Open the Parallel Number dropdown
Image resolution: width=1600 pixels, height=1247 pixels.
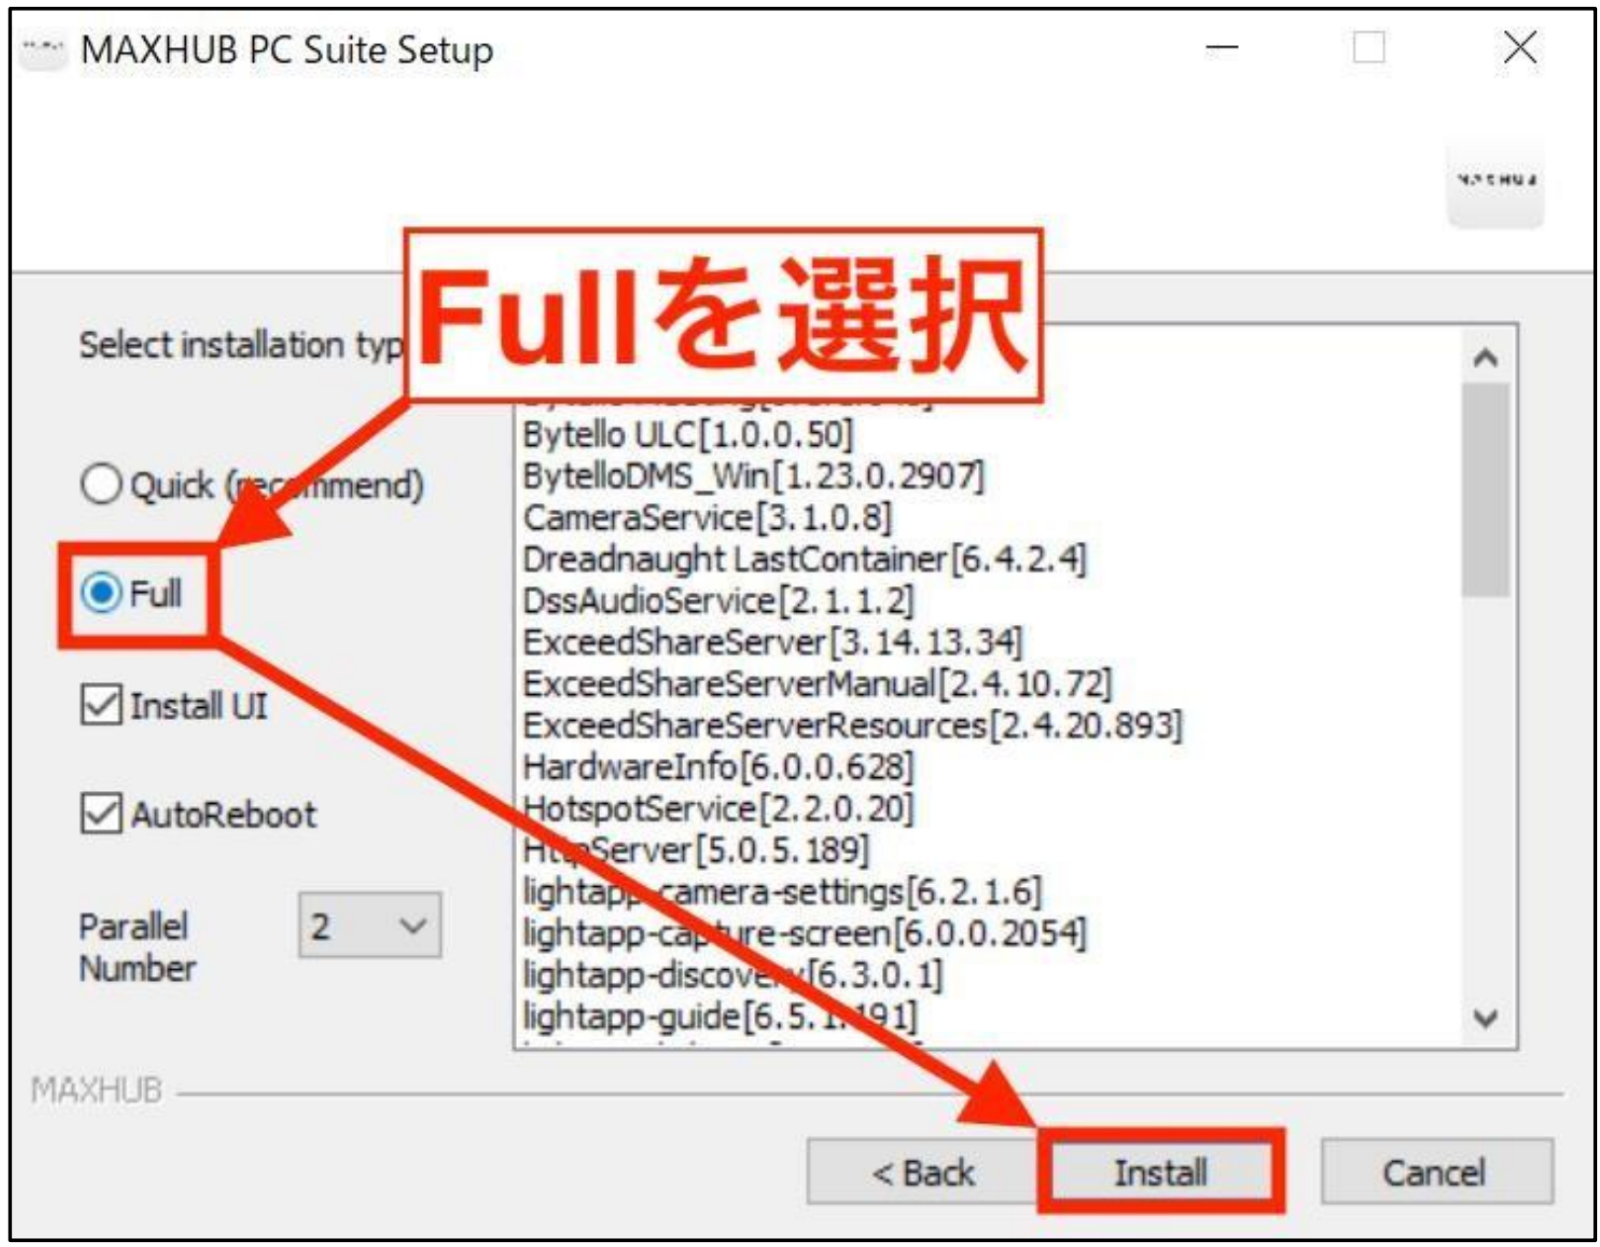point(370,926)
